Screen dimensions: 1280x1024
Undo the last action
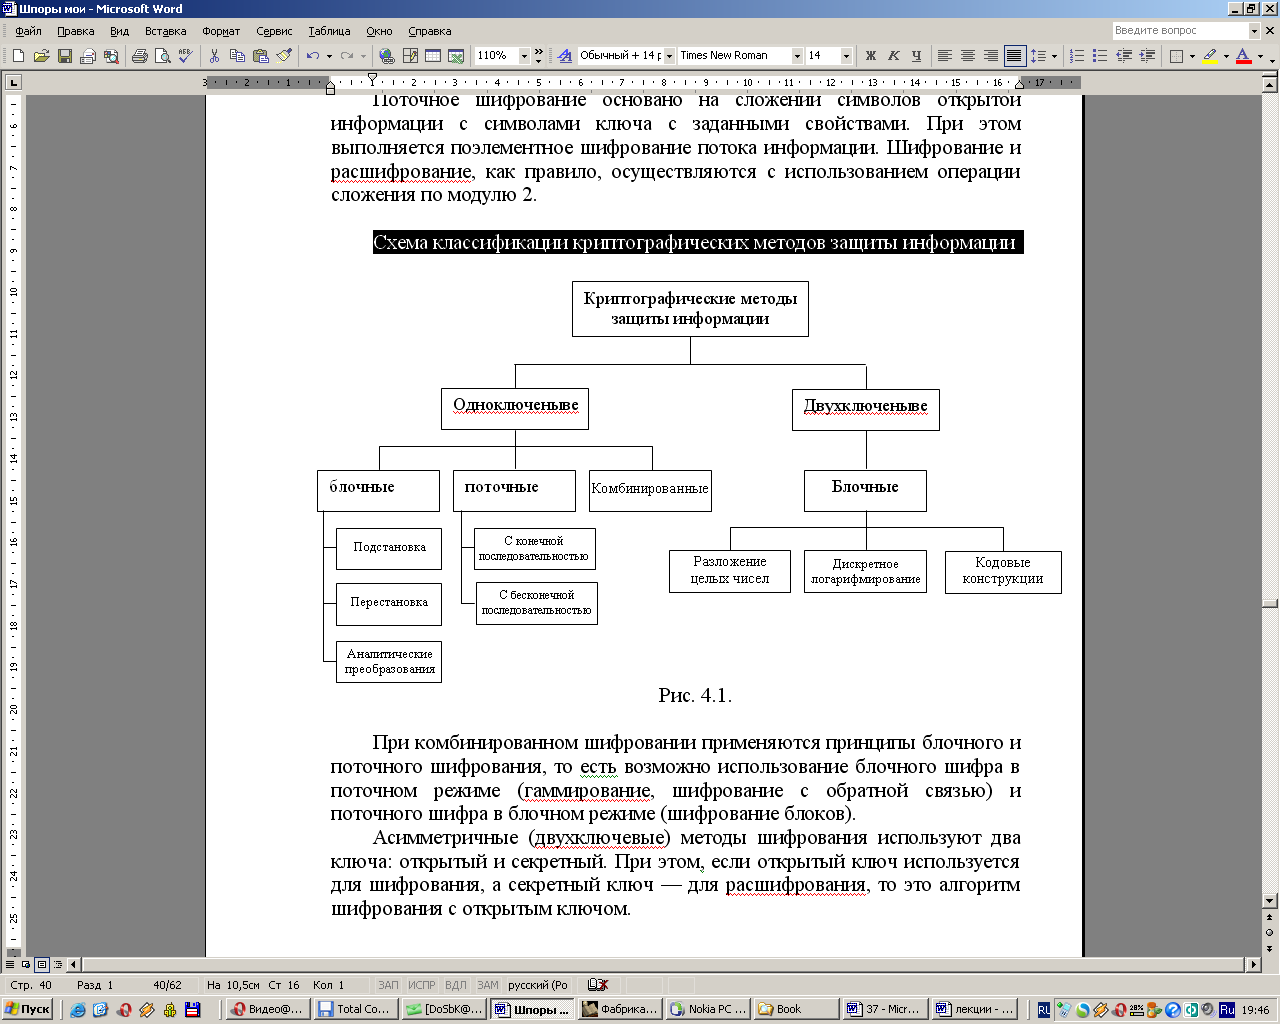[x=313, y=56]
